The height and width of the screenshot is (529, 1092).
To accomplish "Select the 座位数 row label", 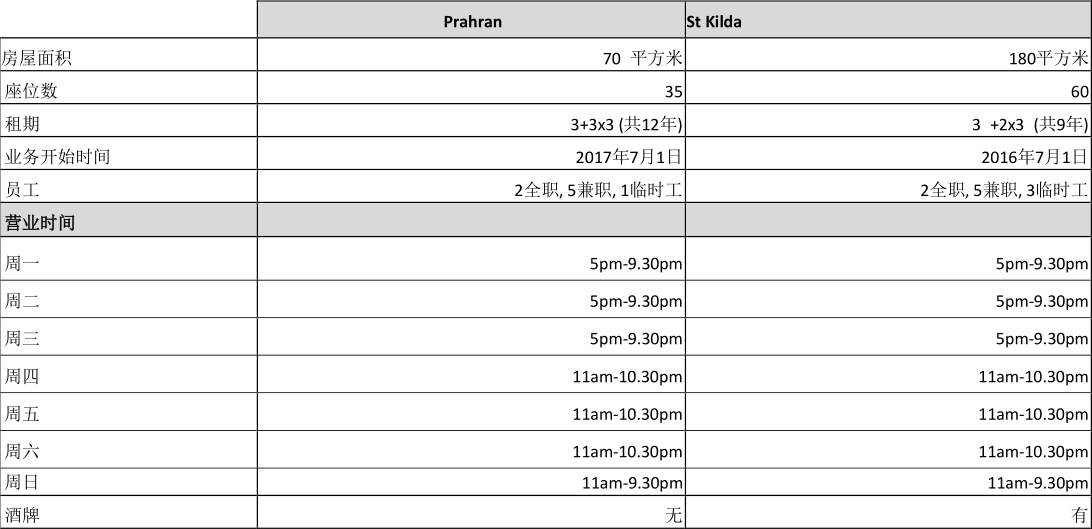I will coord(31,91).
